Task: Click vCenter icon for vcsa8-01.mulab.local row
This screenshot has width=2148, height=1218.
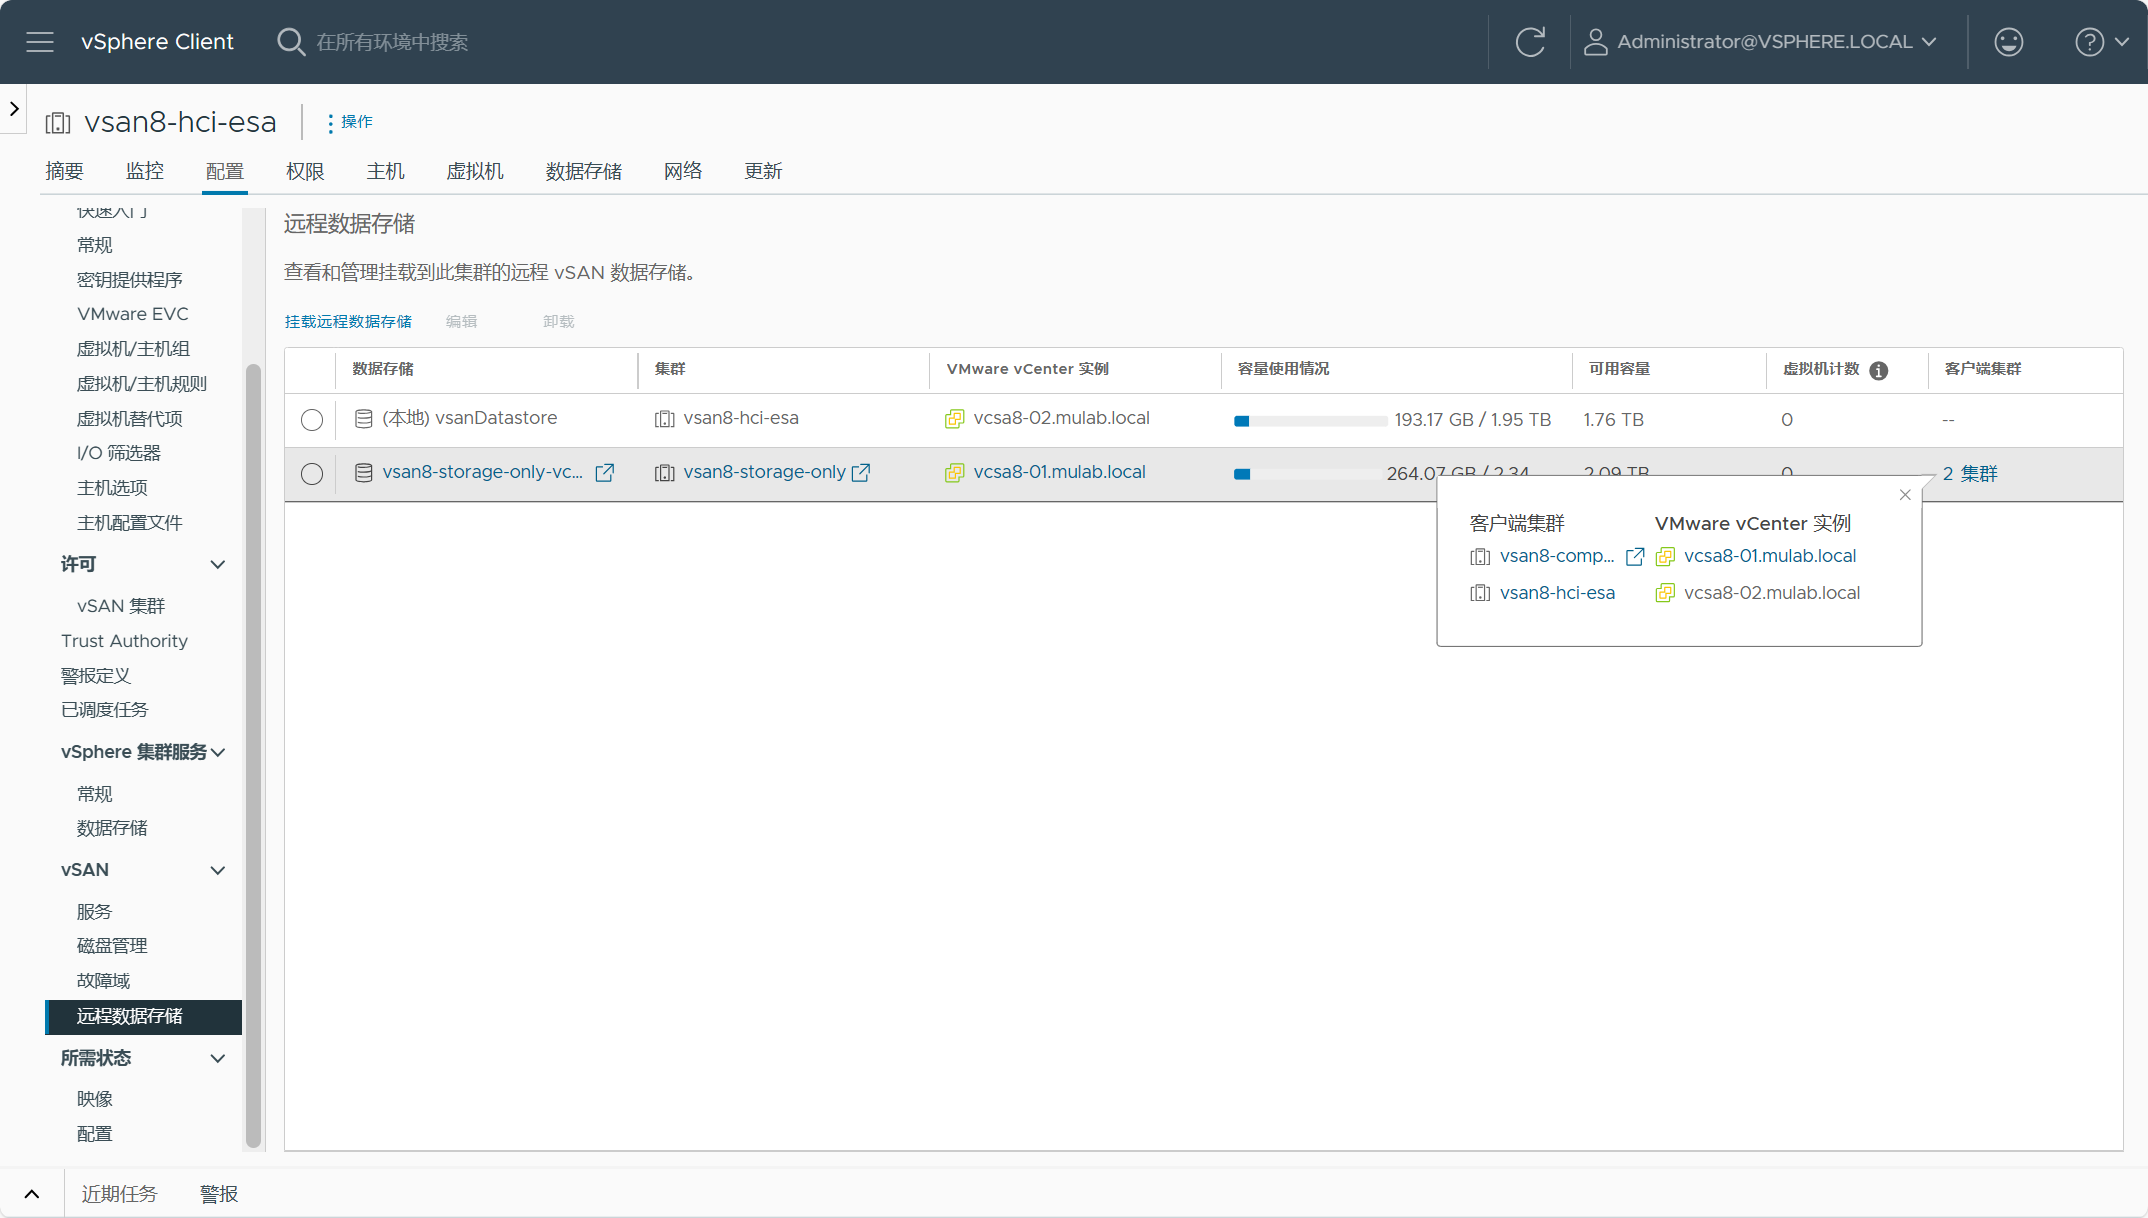Action: (x=955, y=473)
